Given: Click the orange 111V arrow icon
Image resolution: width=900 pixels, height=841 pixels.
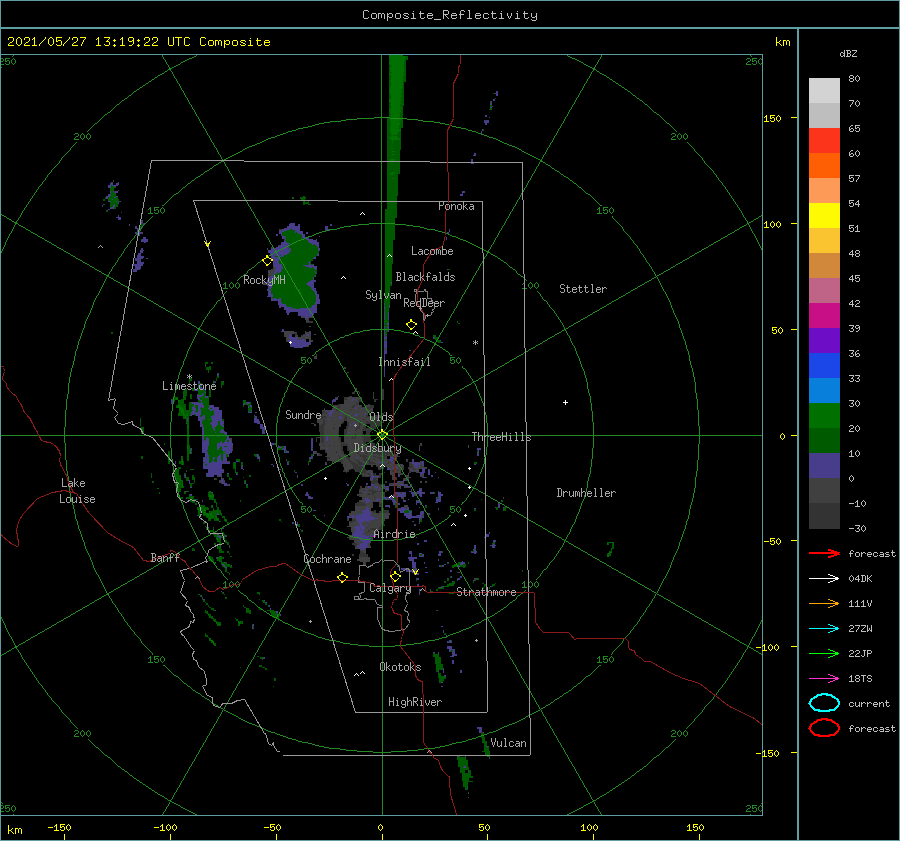Looking at the screenshot, I should tap(824, 603).
